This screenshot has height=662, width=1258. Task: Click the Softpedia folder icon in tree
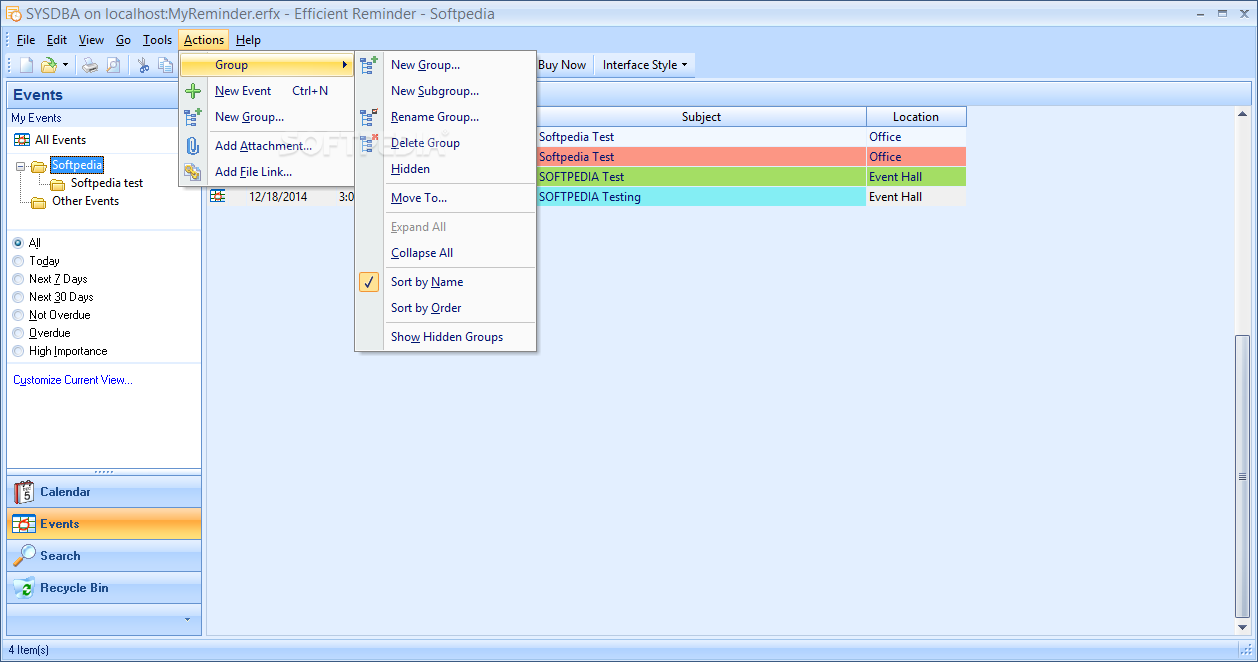(39, 166)
